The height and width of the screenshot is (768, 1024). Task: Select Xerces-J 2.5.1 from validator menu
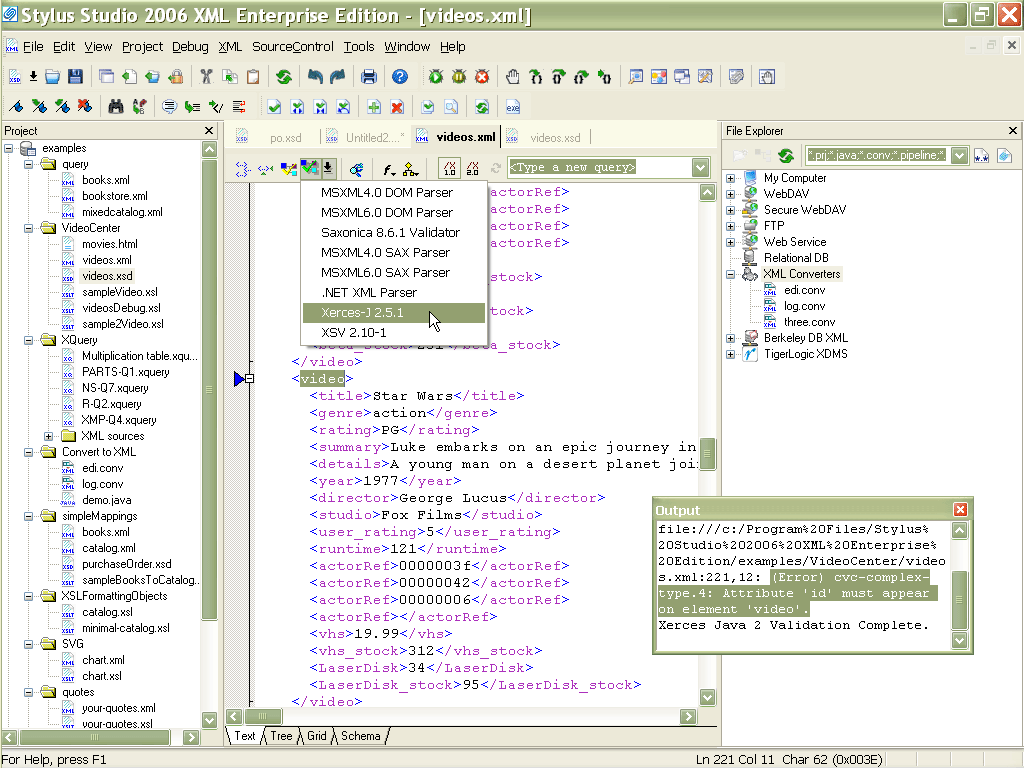(x=394, y=313)
